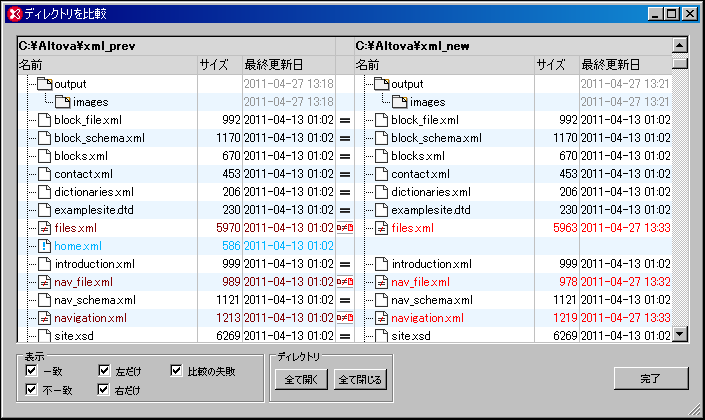The width and height of the screenshot is (705, 420).
Task: Click the file icon of dictionaries.xml on left
Action: [45, 192]
